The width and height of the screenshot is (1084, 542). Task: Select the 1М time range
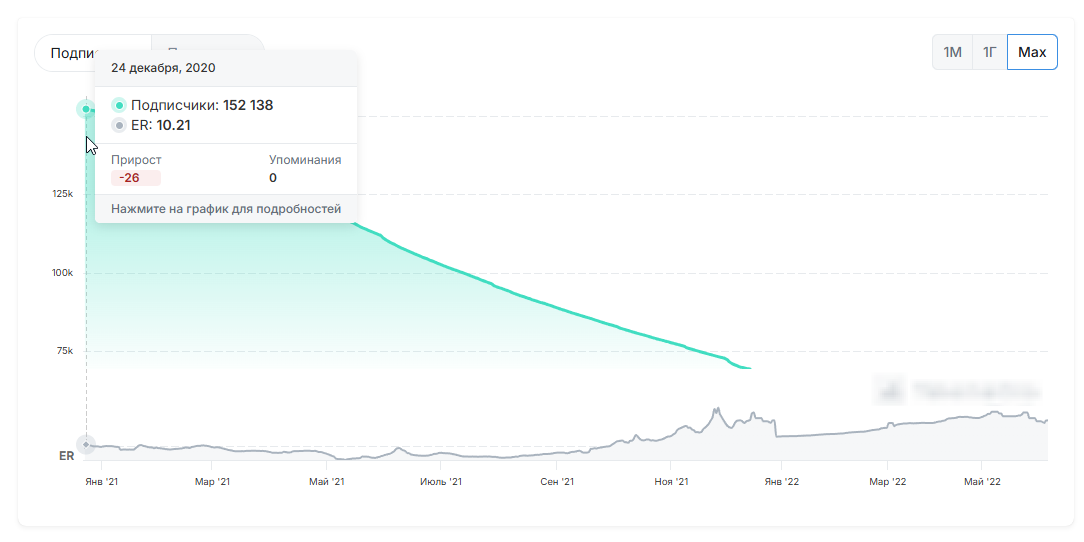point(952,52)
